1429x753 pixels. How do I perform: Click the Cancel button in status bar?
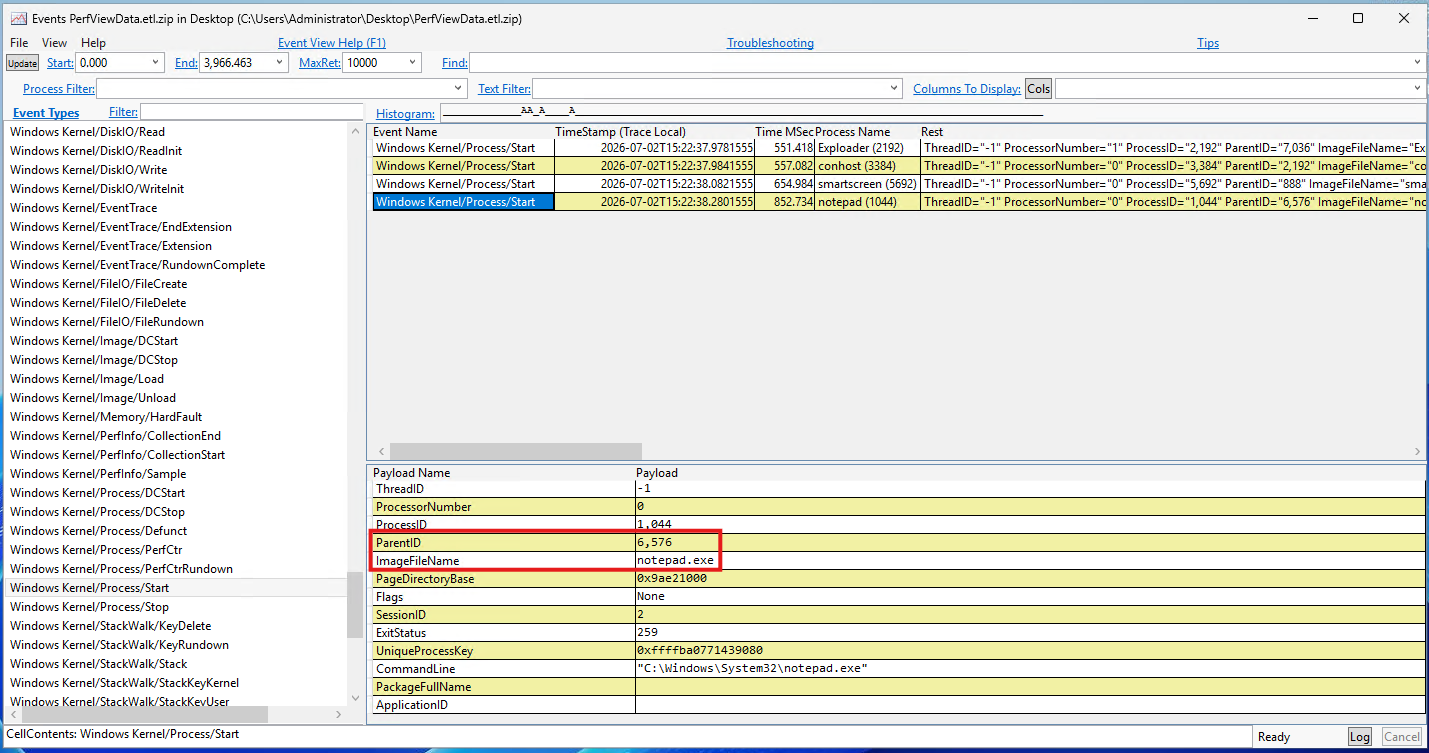tap(1401, 737)
